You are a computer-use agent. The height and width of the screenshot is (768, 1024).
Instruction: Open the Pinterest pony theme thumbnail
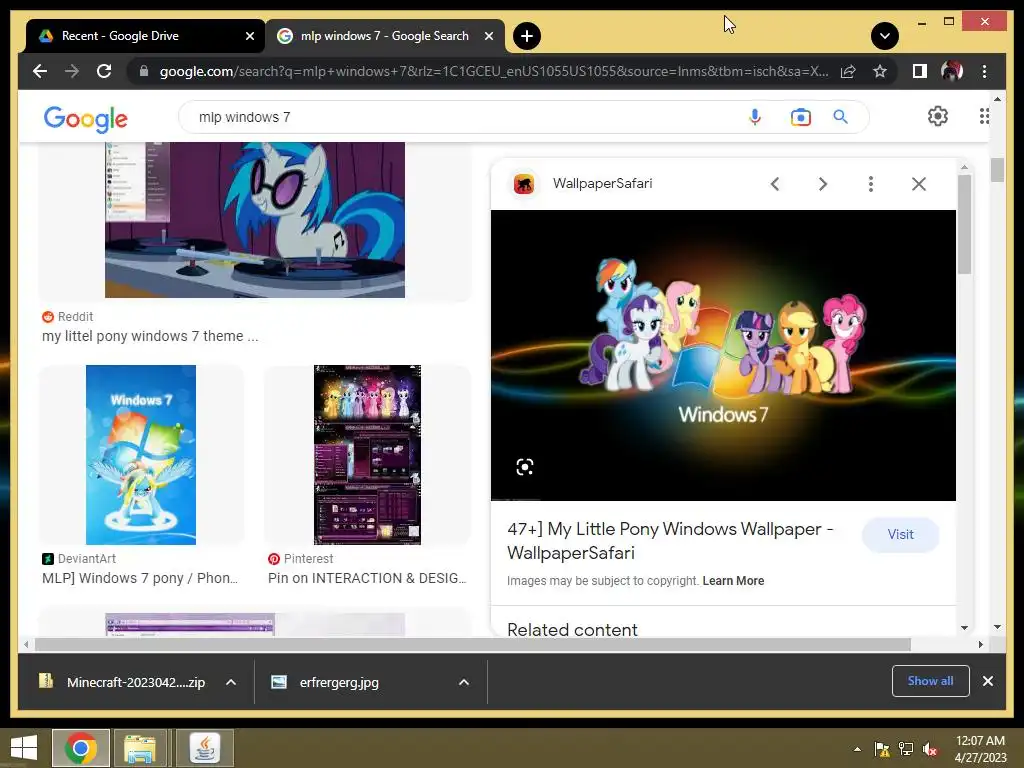point(368,455)
